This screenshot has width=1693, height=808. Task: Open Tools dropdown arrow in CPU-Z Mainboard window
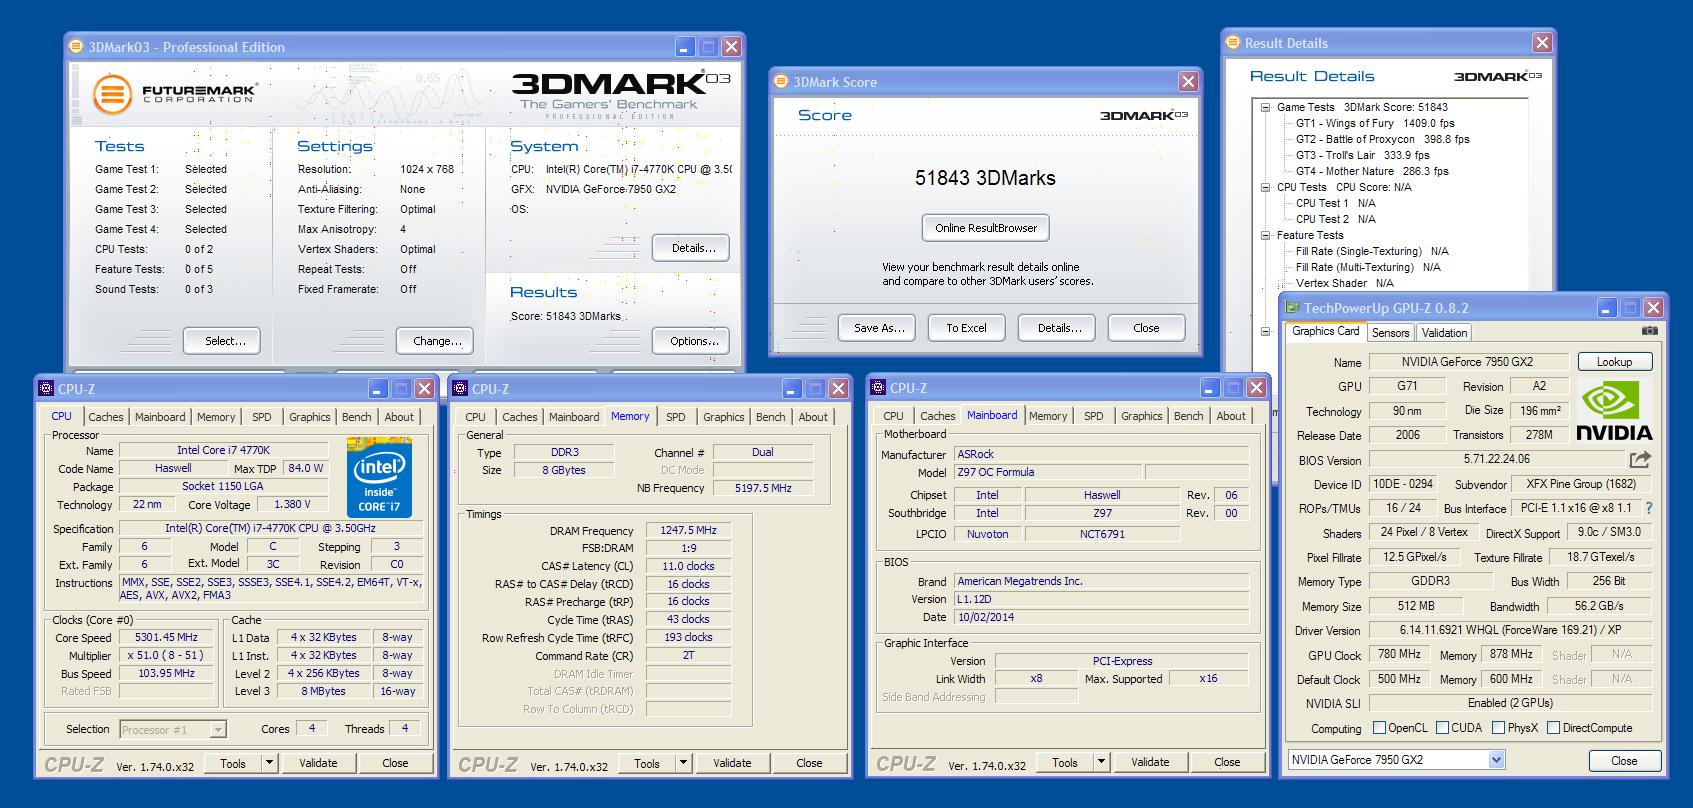pyautogui.click(x=1101, y=762)
